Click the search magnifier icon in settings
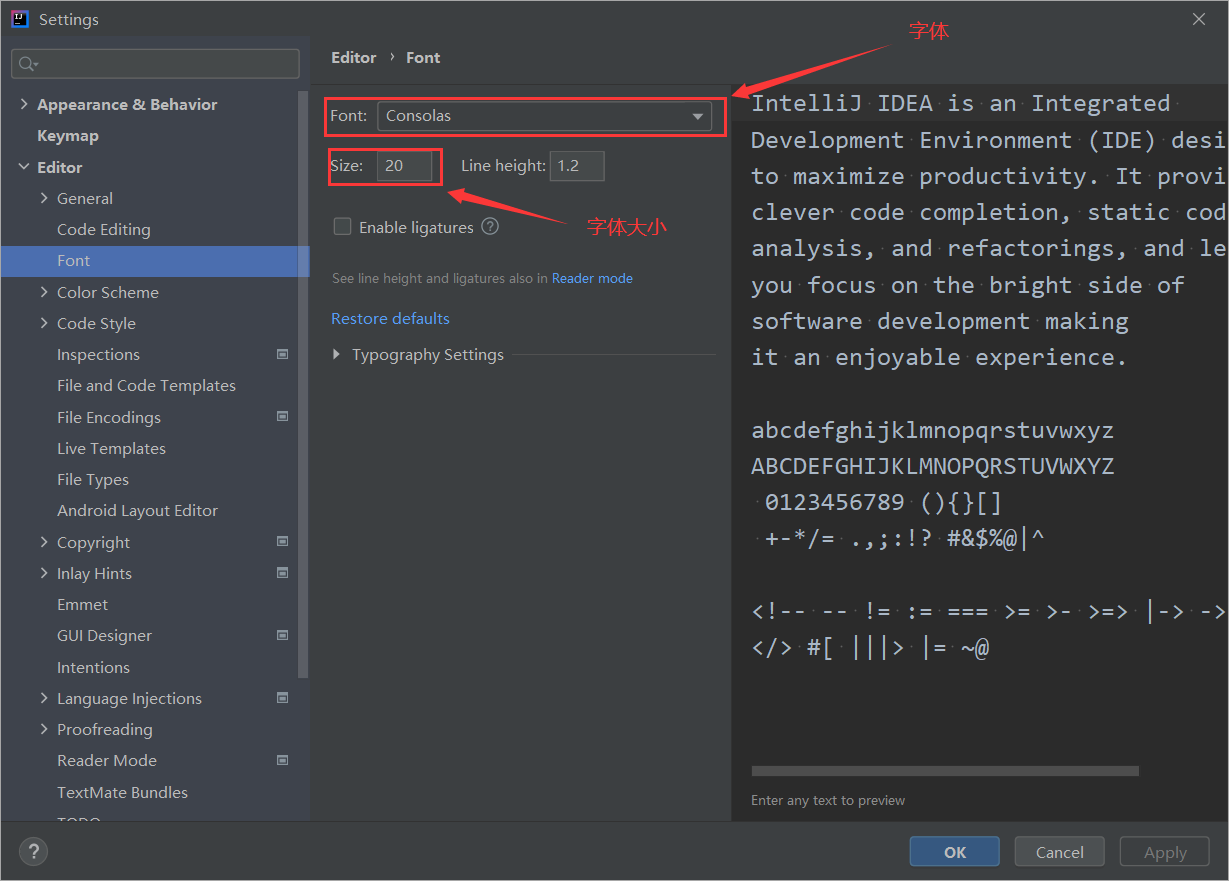Image resolution: width=1229 pixels, height=881 pixels. (x=27, y=64)
